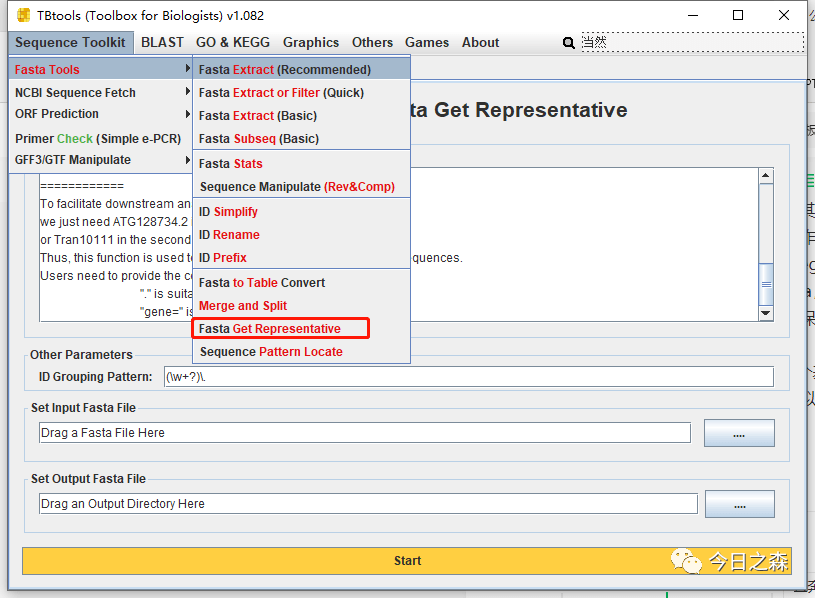Open the Games menu
The height and width of the screenshot is (598, 815).
pyautogui.click(x=427, y=43)
